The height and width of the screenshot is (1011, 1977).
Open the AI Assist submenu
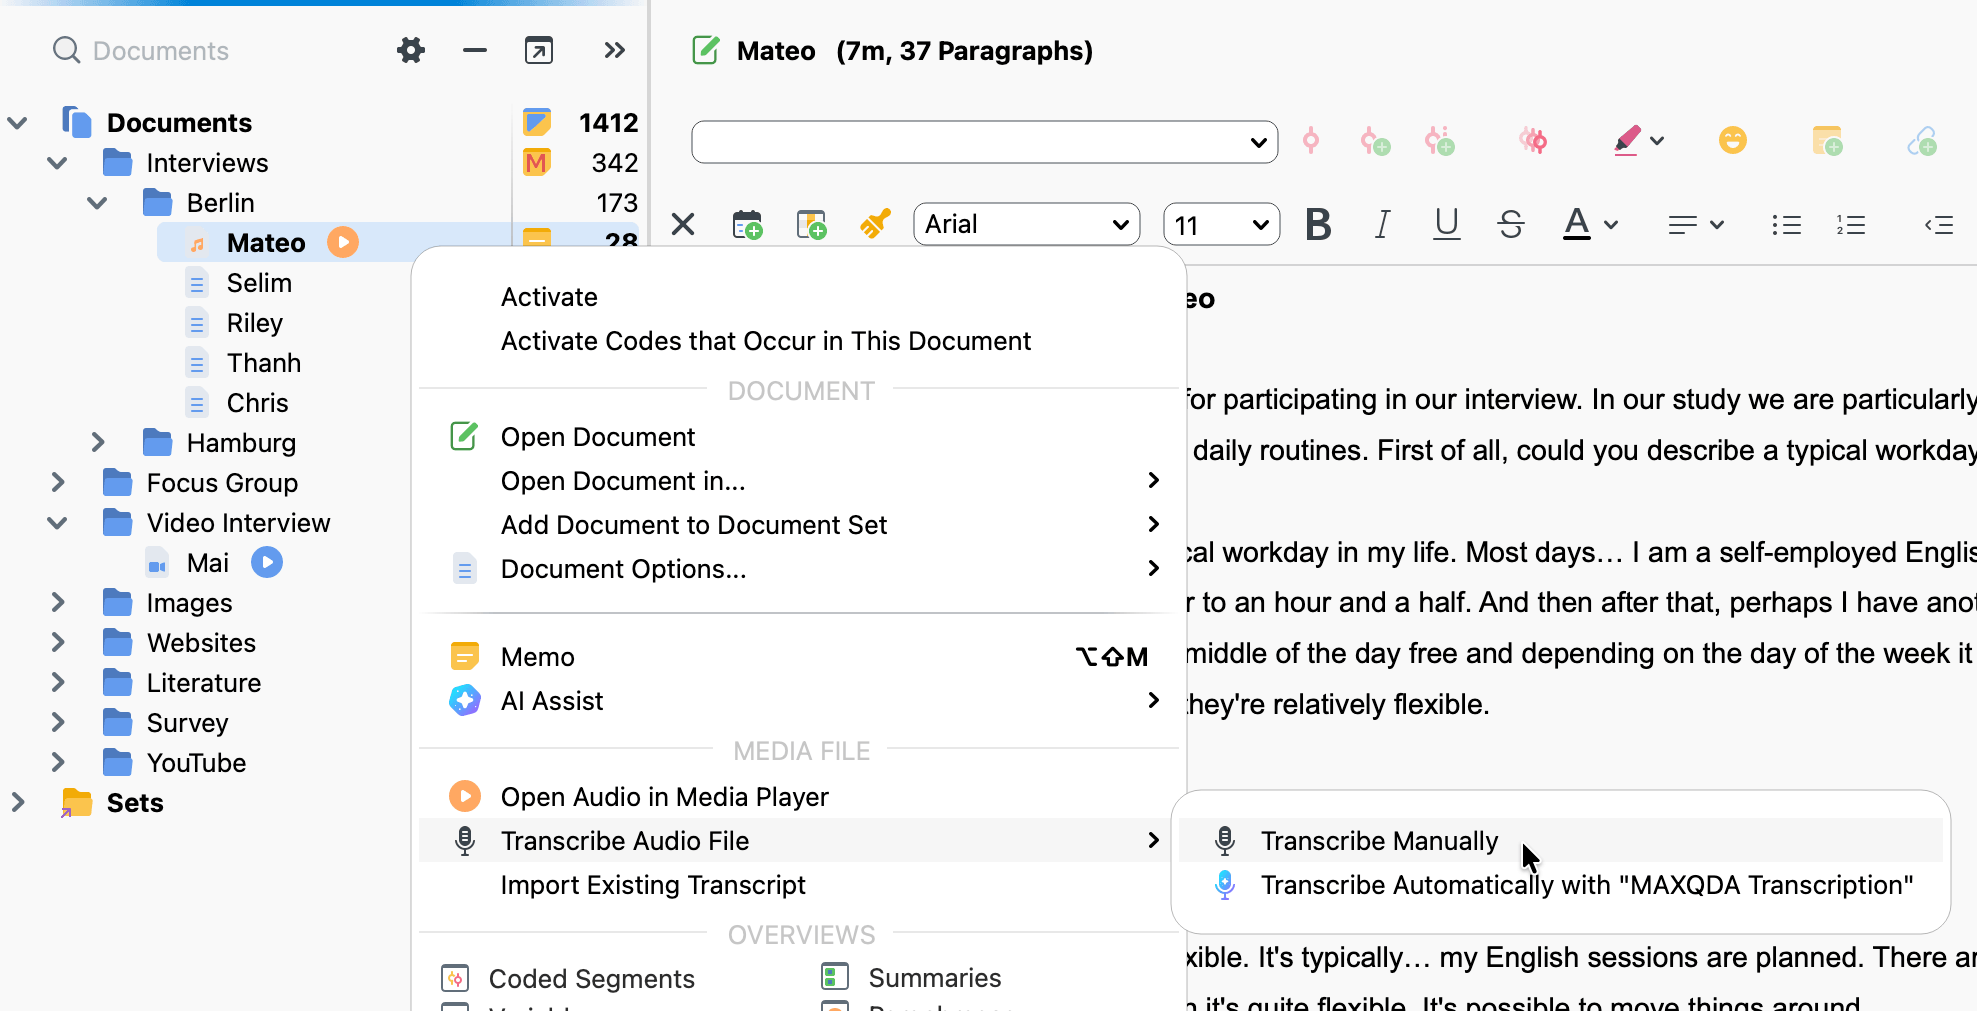pyautogui.click(x=798, y=701)
